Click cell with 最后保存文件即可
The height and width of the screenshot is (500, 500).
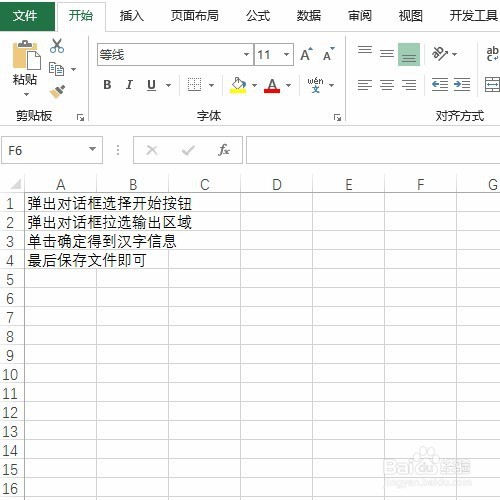point(61,260)
